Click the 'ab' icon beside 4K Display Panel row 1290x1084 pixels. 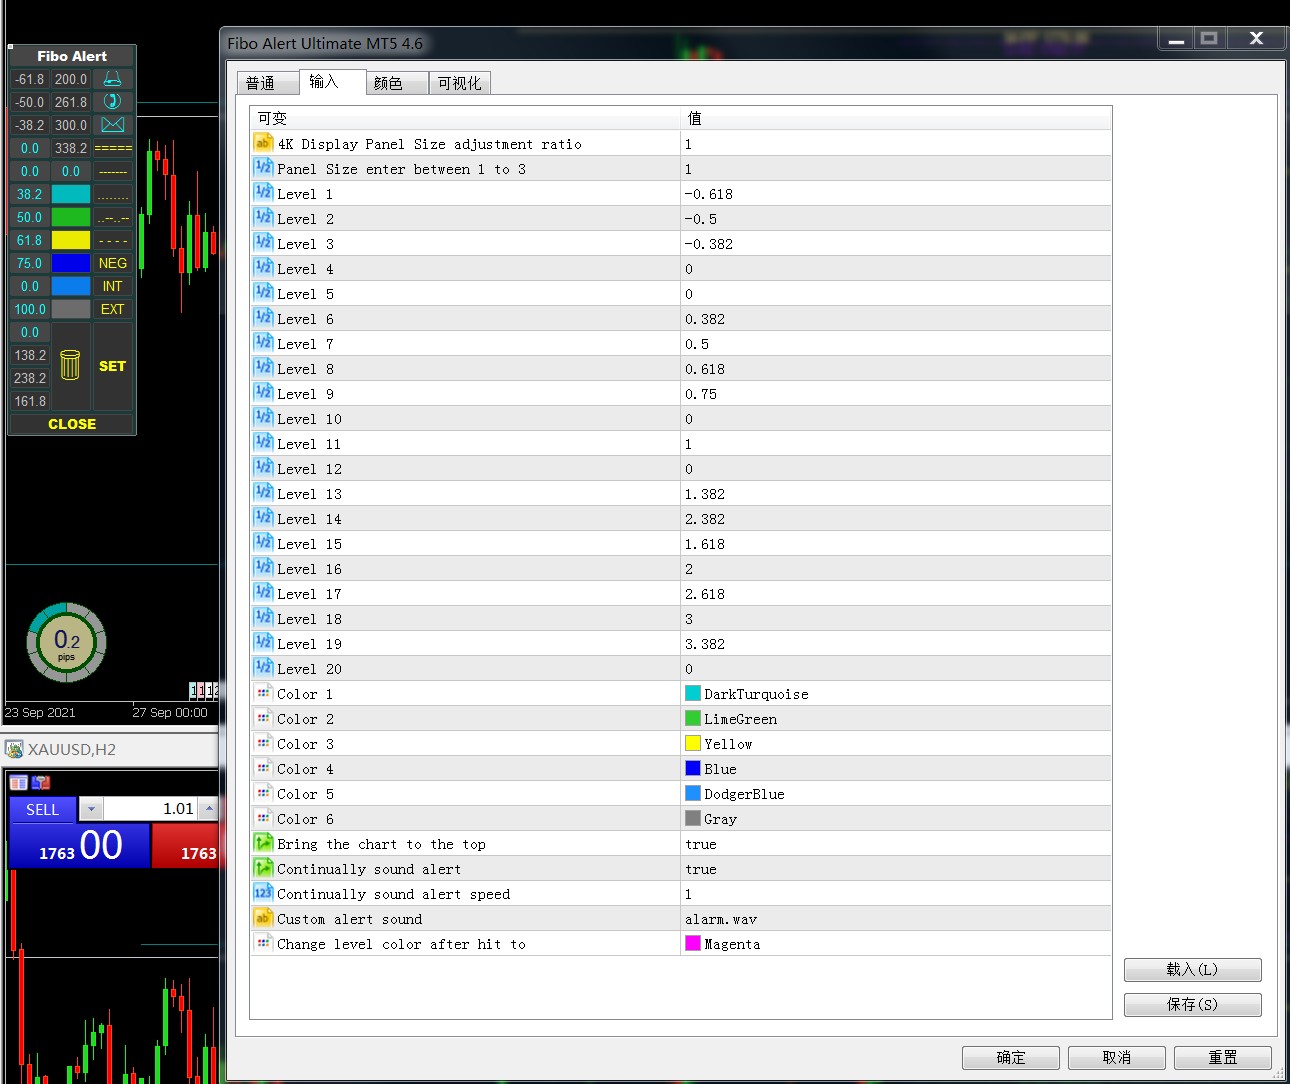pos(263,143)
